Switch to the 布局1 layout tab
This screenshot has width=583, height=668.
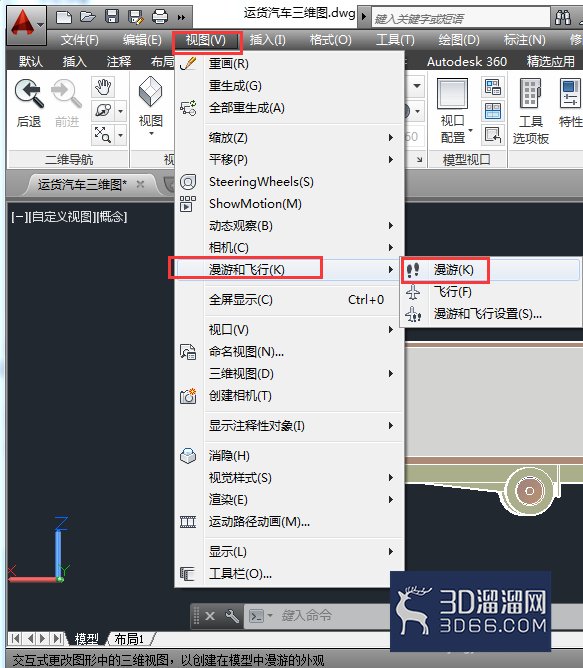tap(130, 639)
